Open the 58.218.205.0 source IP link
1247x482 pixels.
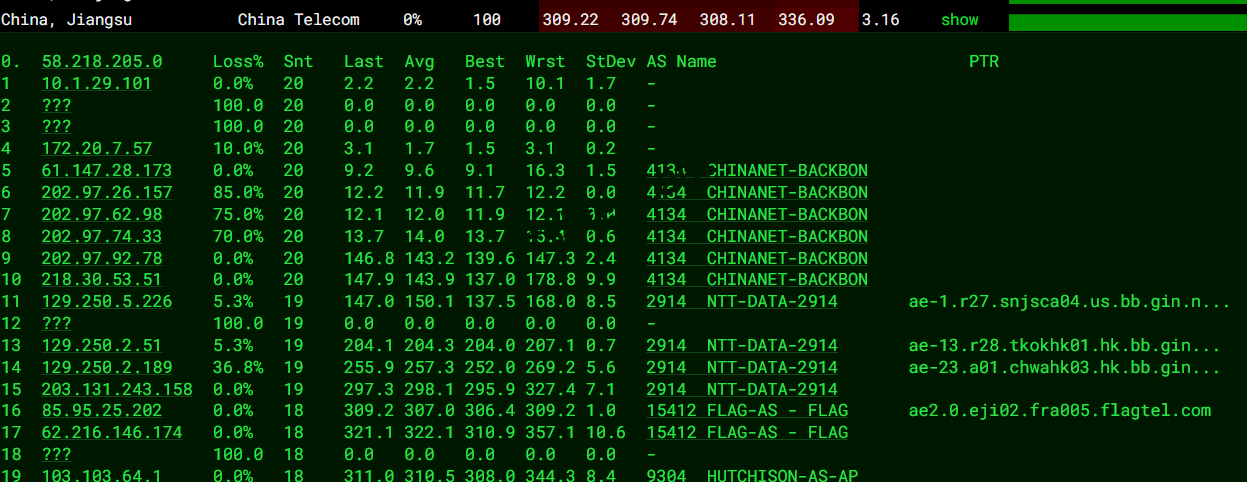(x=102, y=62)
